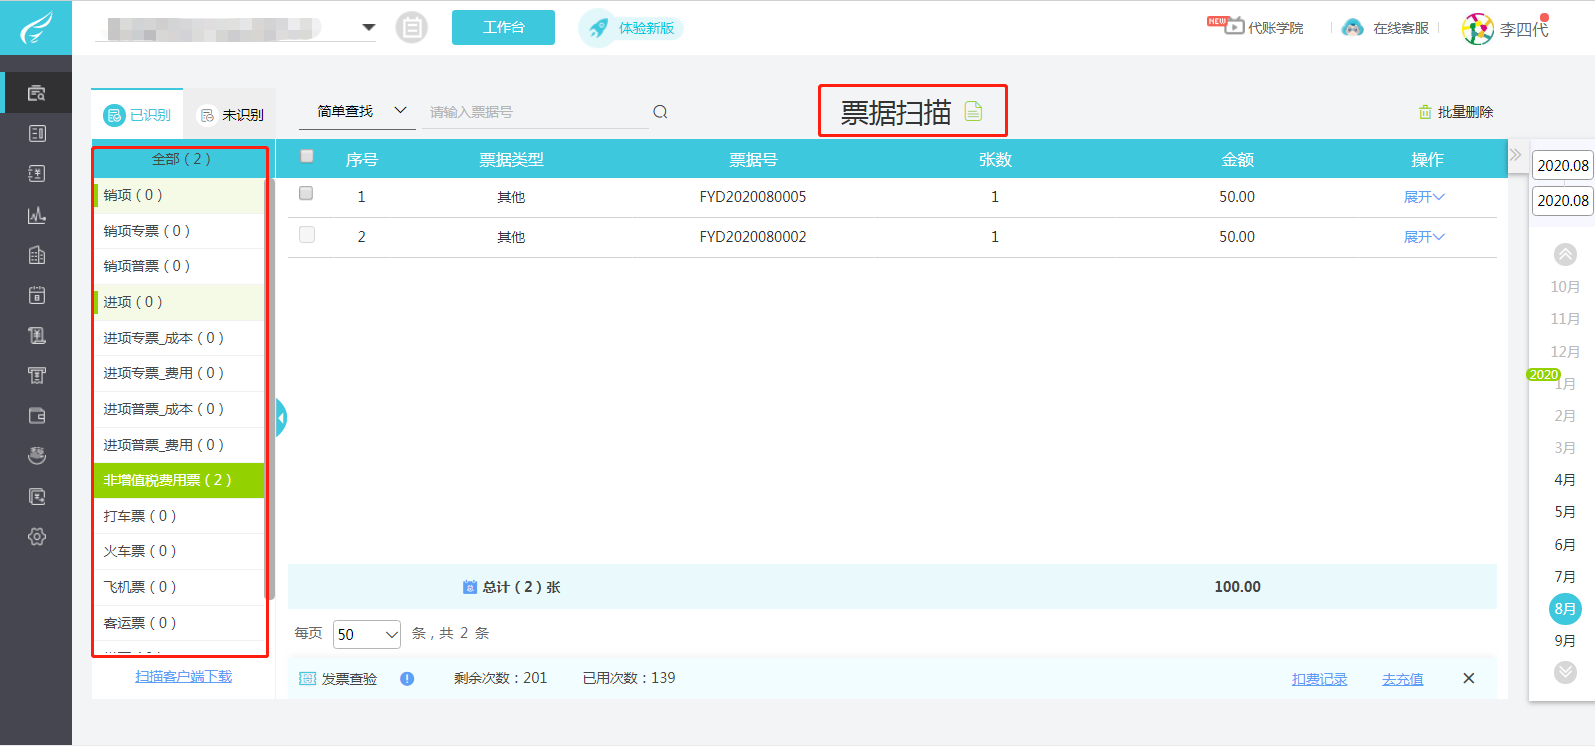Select 打车票 category in the list

click(x=140, y=516)
